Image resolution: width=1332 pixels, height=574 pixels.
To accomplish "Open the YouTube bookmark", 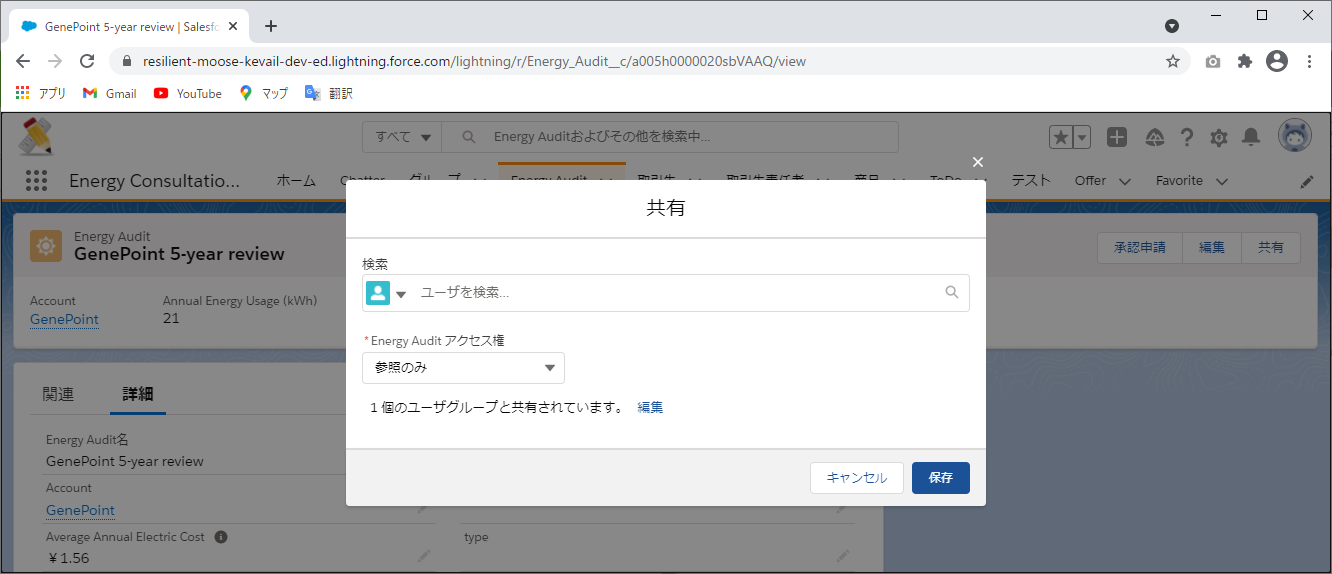I will tap(188, 93).
